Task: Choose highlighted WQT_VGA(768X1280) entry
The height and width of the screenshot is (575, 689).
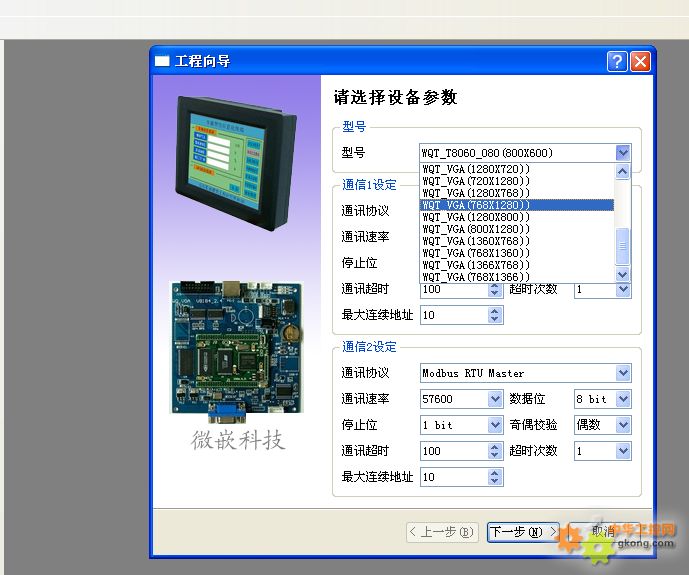Action: pos(517,205)
